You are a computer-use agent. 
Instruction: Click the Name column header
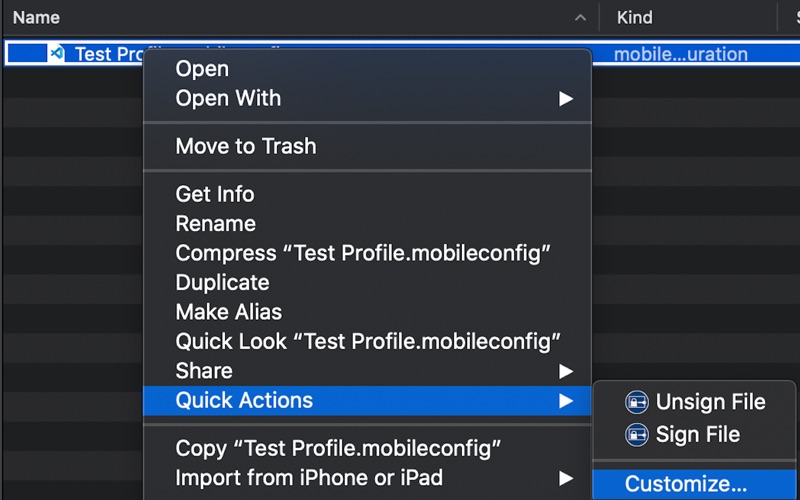tap(36, 18)
